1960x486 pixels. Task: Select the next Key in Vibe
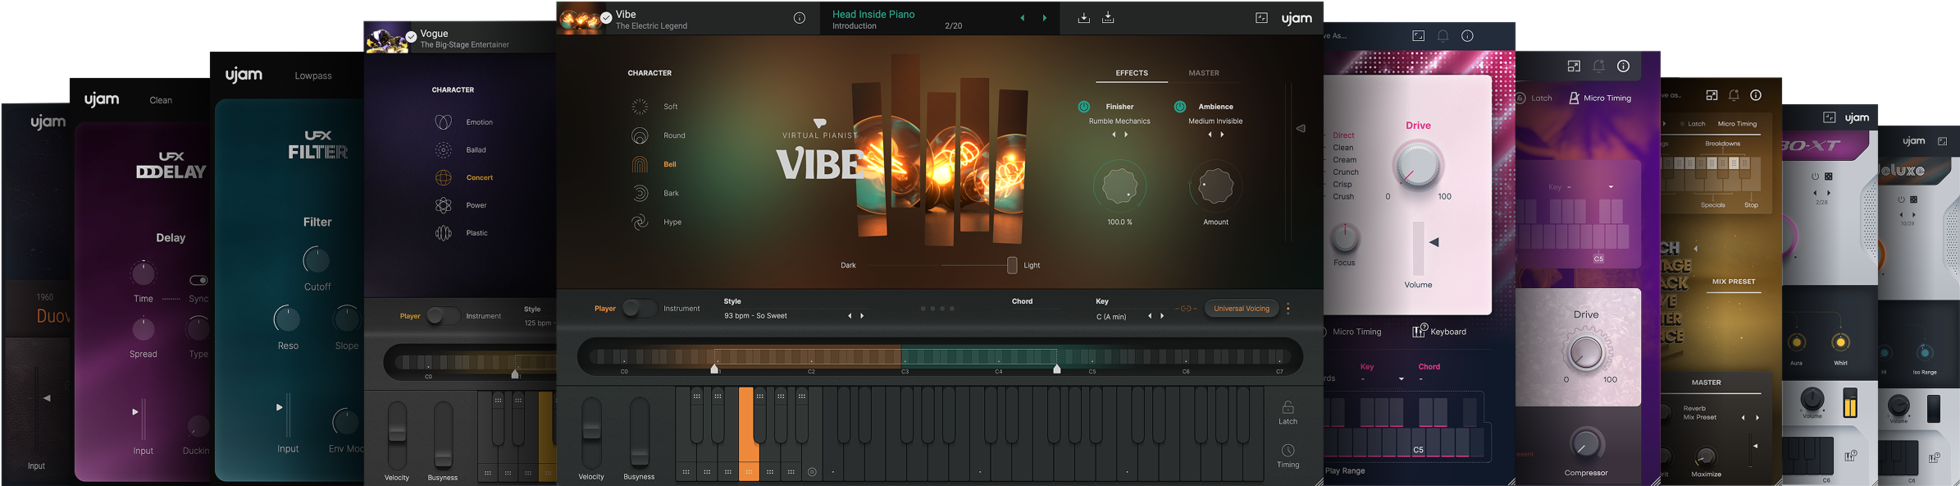point(1162,316)
